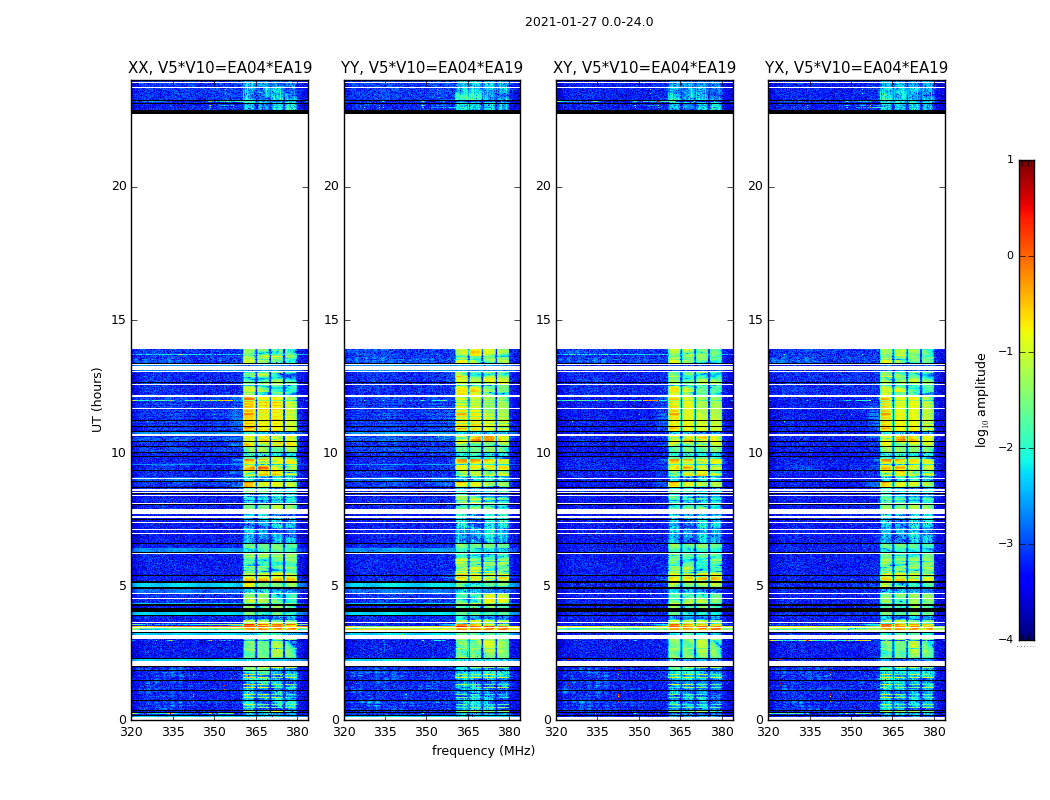Screen dimensions: 1050x800
Task: Click the XX, V5*V10=EA04*EA19 panel title
Action: coord(220,68)
